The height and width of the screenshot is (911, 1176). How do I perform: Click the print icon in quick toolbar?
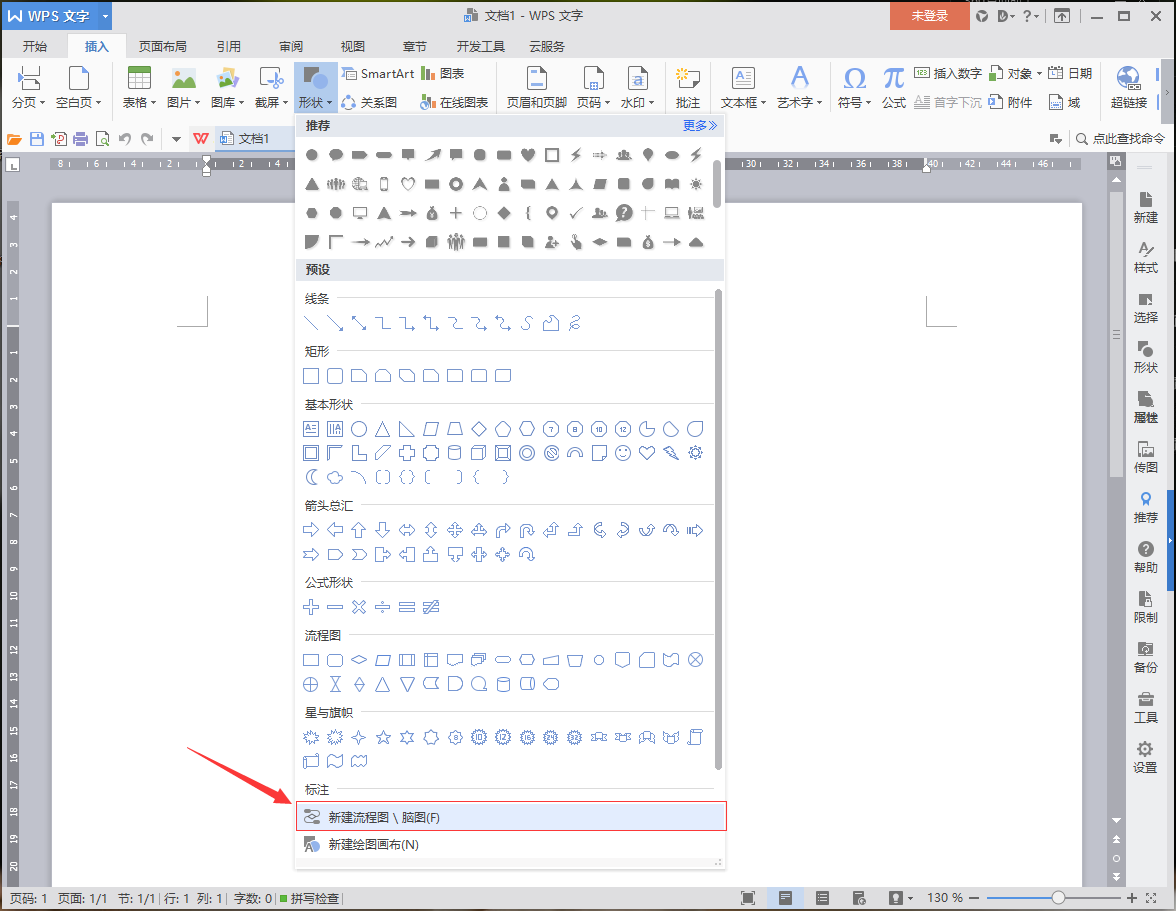pos(81,139)
